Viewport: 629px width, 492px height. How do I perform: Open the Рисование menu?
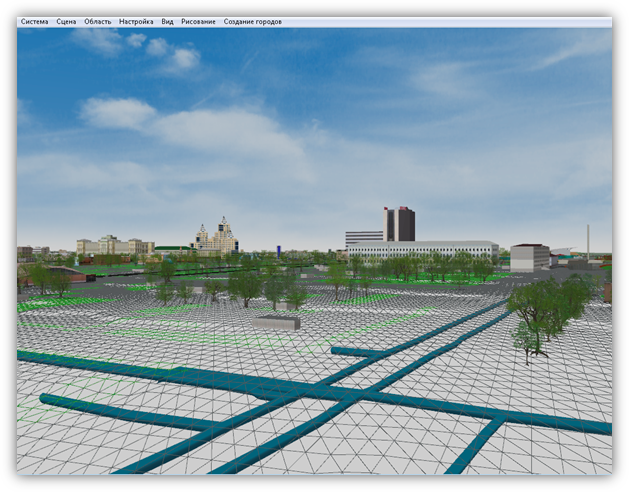(x=198, y=21)
